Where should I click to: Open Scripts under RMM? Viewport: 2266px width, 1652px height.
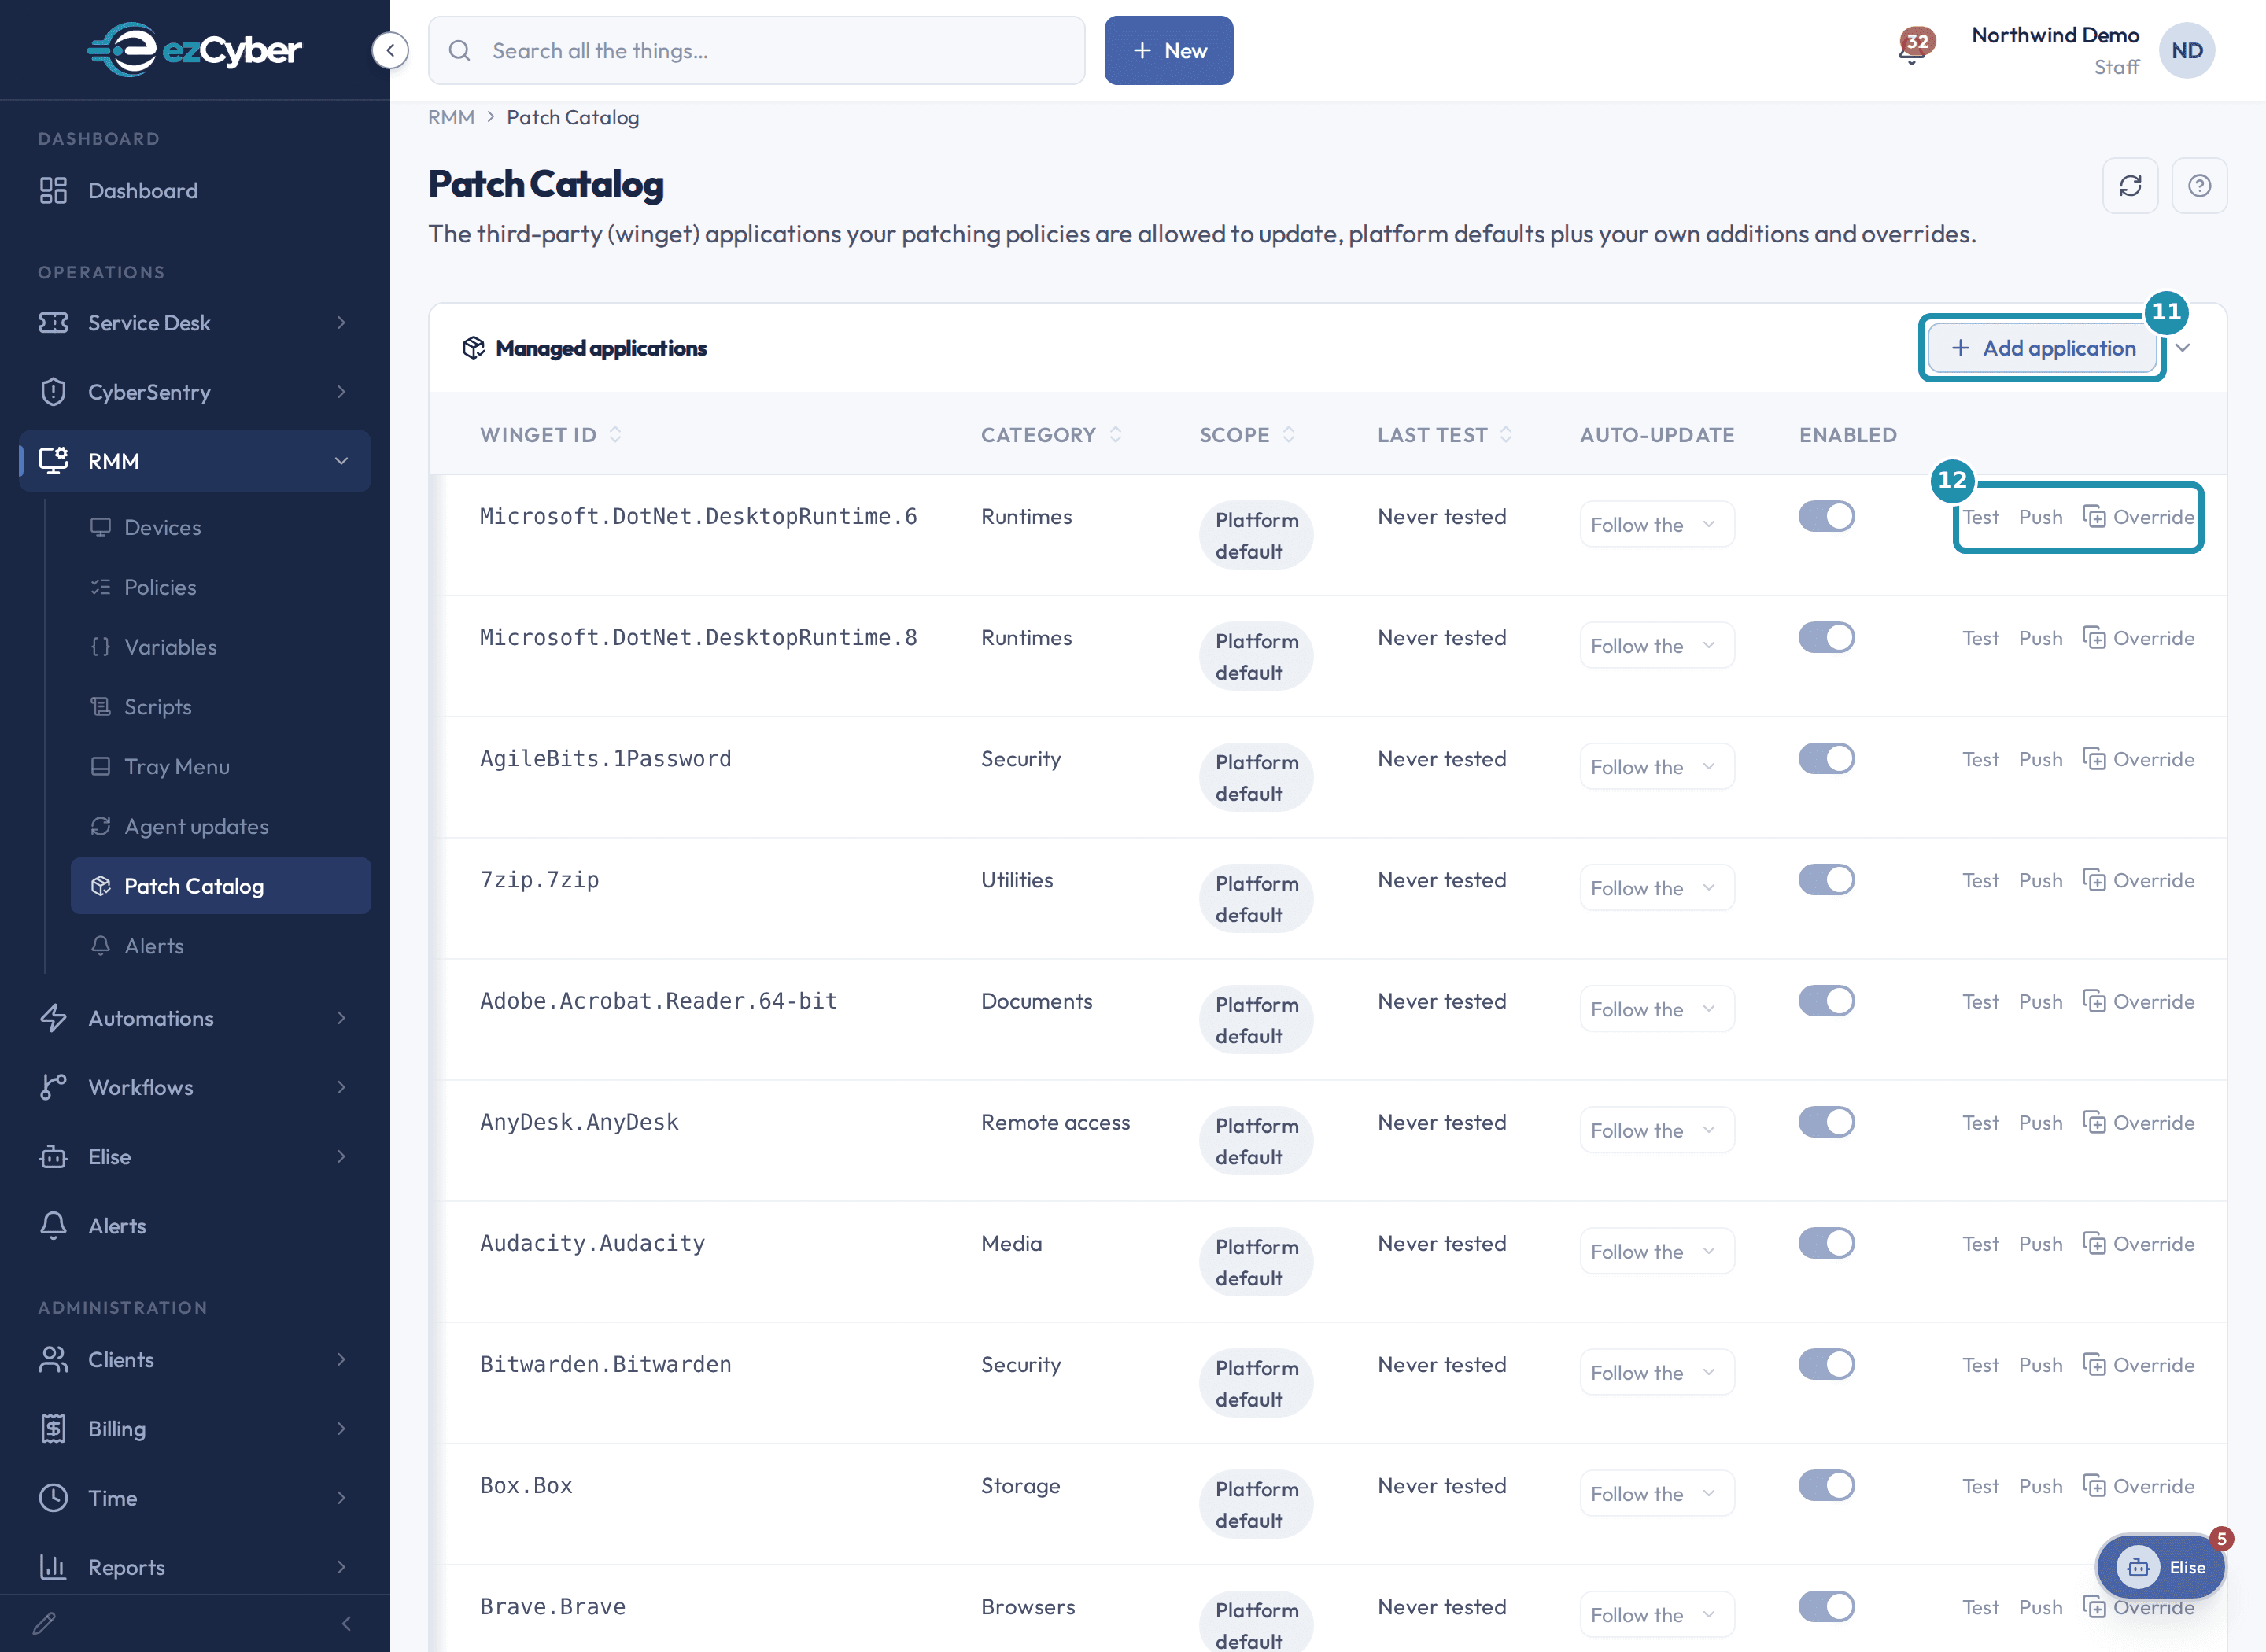(220, 706)
